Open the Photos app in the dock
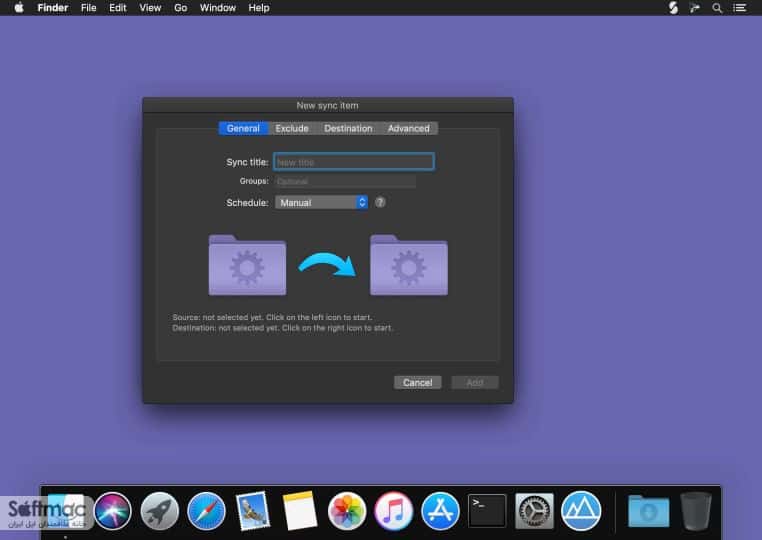 click(347, 511)
